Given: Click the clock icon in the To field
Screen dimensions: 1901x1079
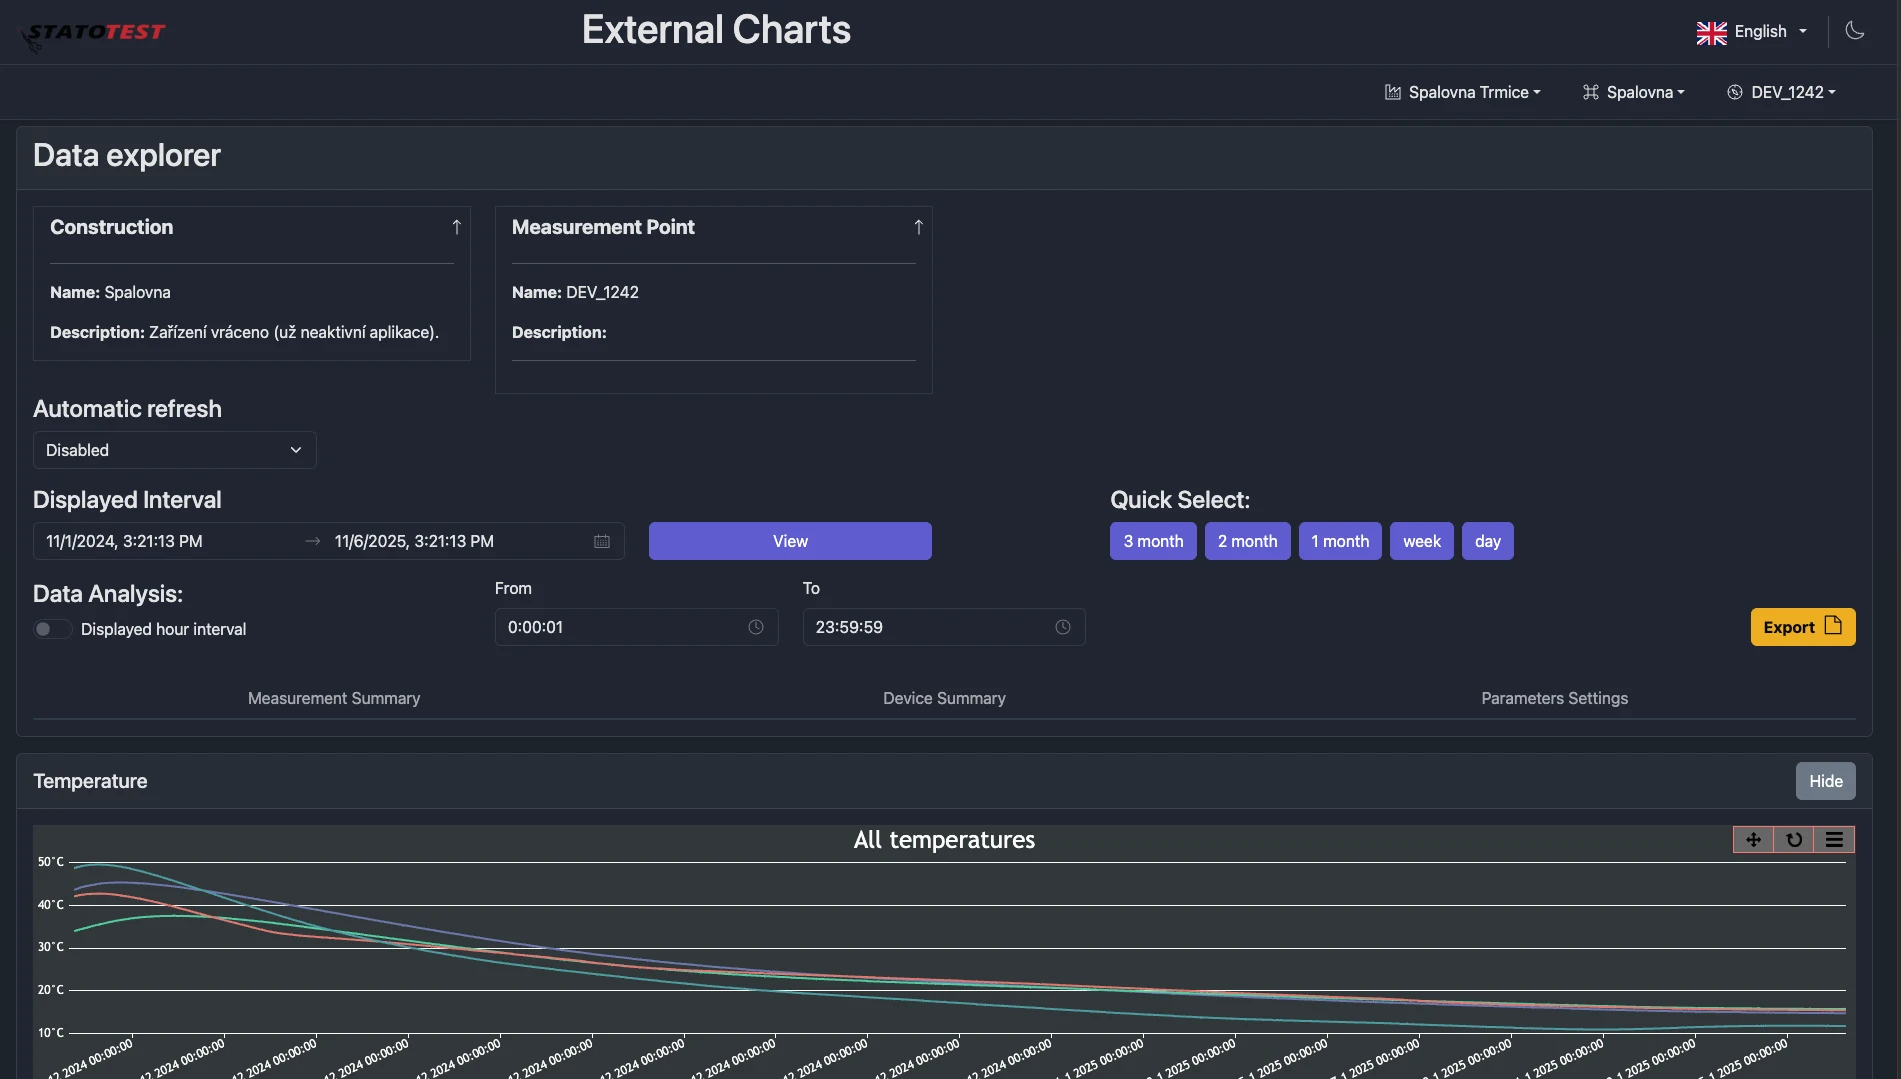Looking at the screenshot, I should click(x=1062, y=627).
